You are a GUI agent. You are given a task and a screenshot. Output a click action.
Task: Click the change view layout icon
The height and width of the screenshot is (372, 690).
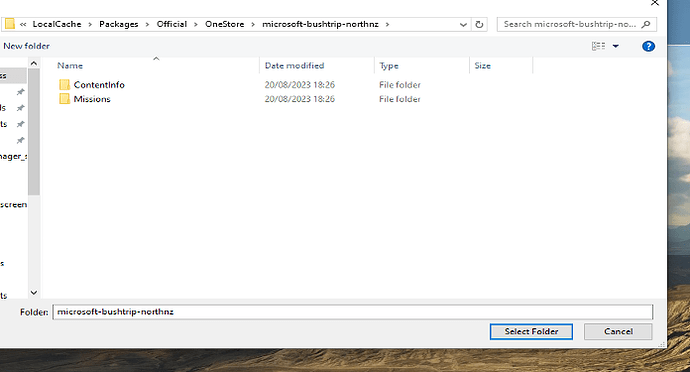[598, 46]
